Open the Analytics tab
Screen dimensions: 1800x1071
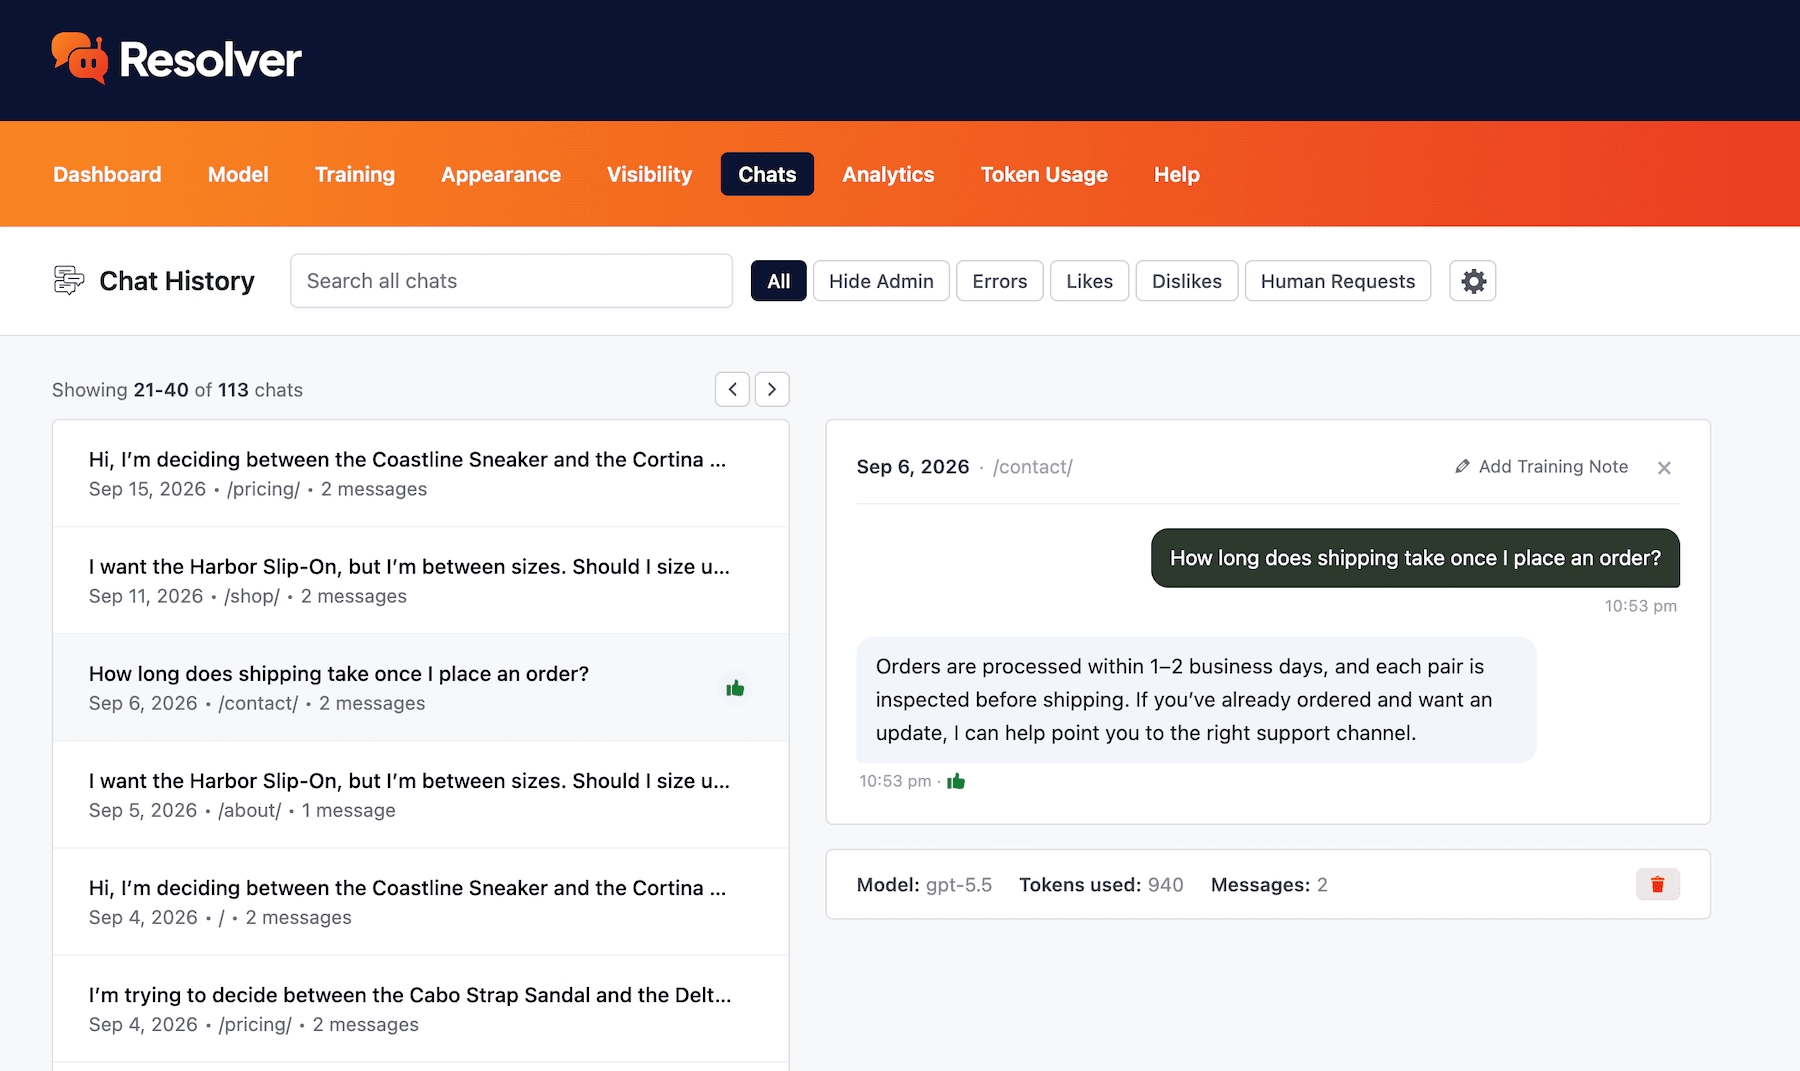[x=888, y=174]
